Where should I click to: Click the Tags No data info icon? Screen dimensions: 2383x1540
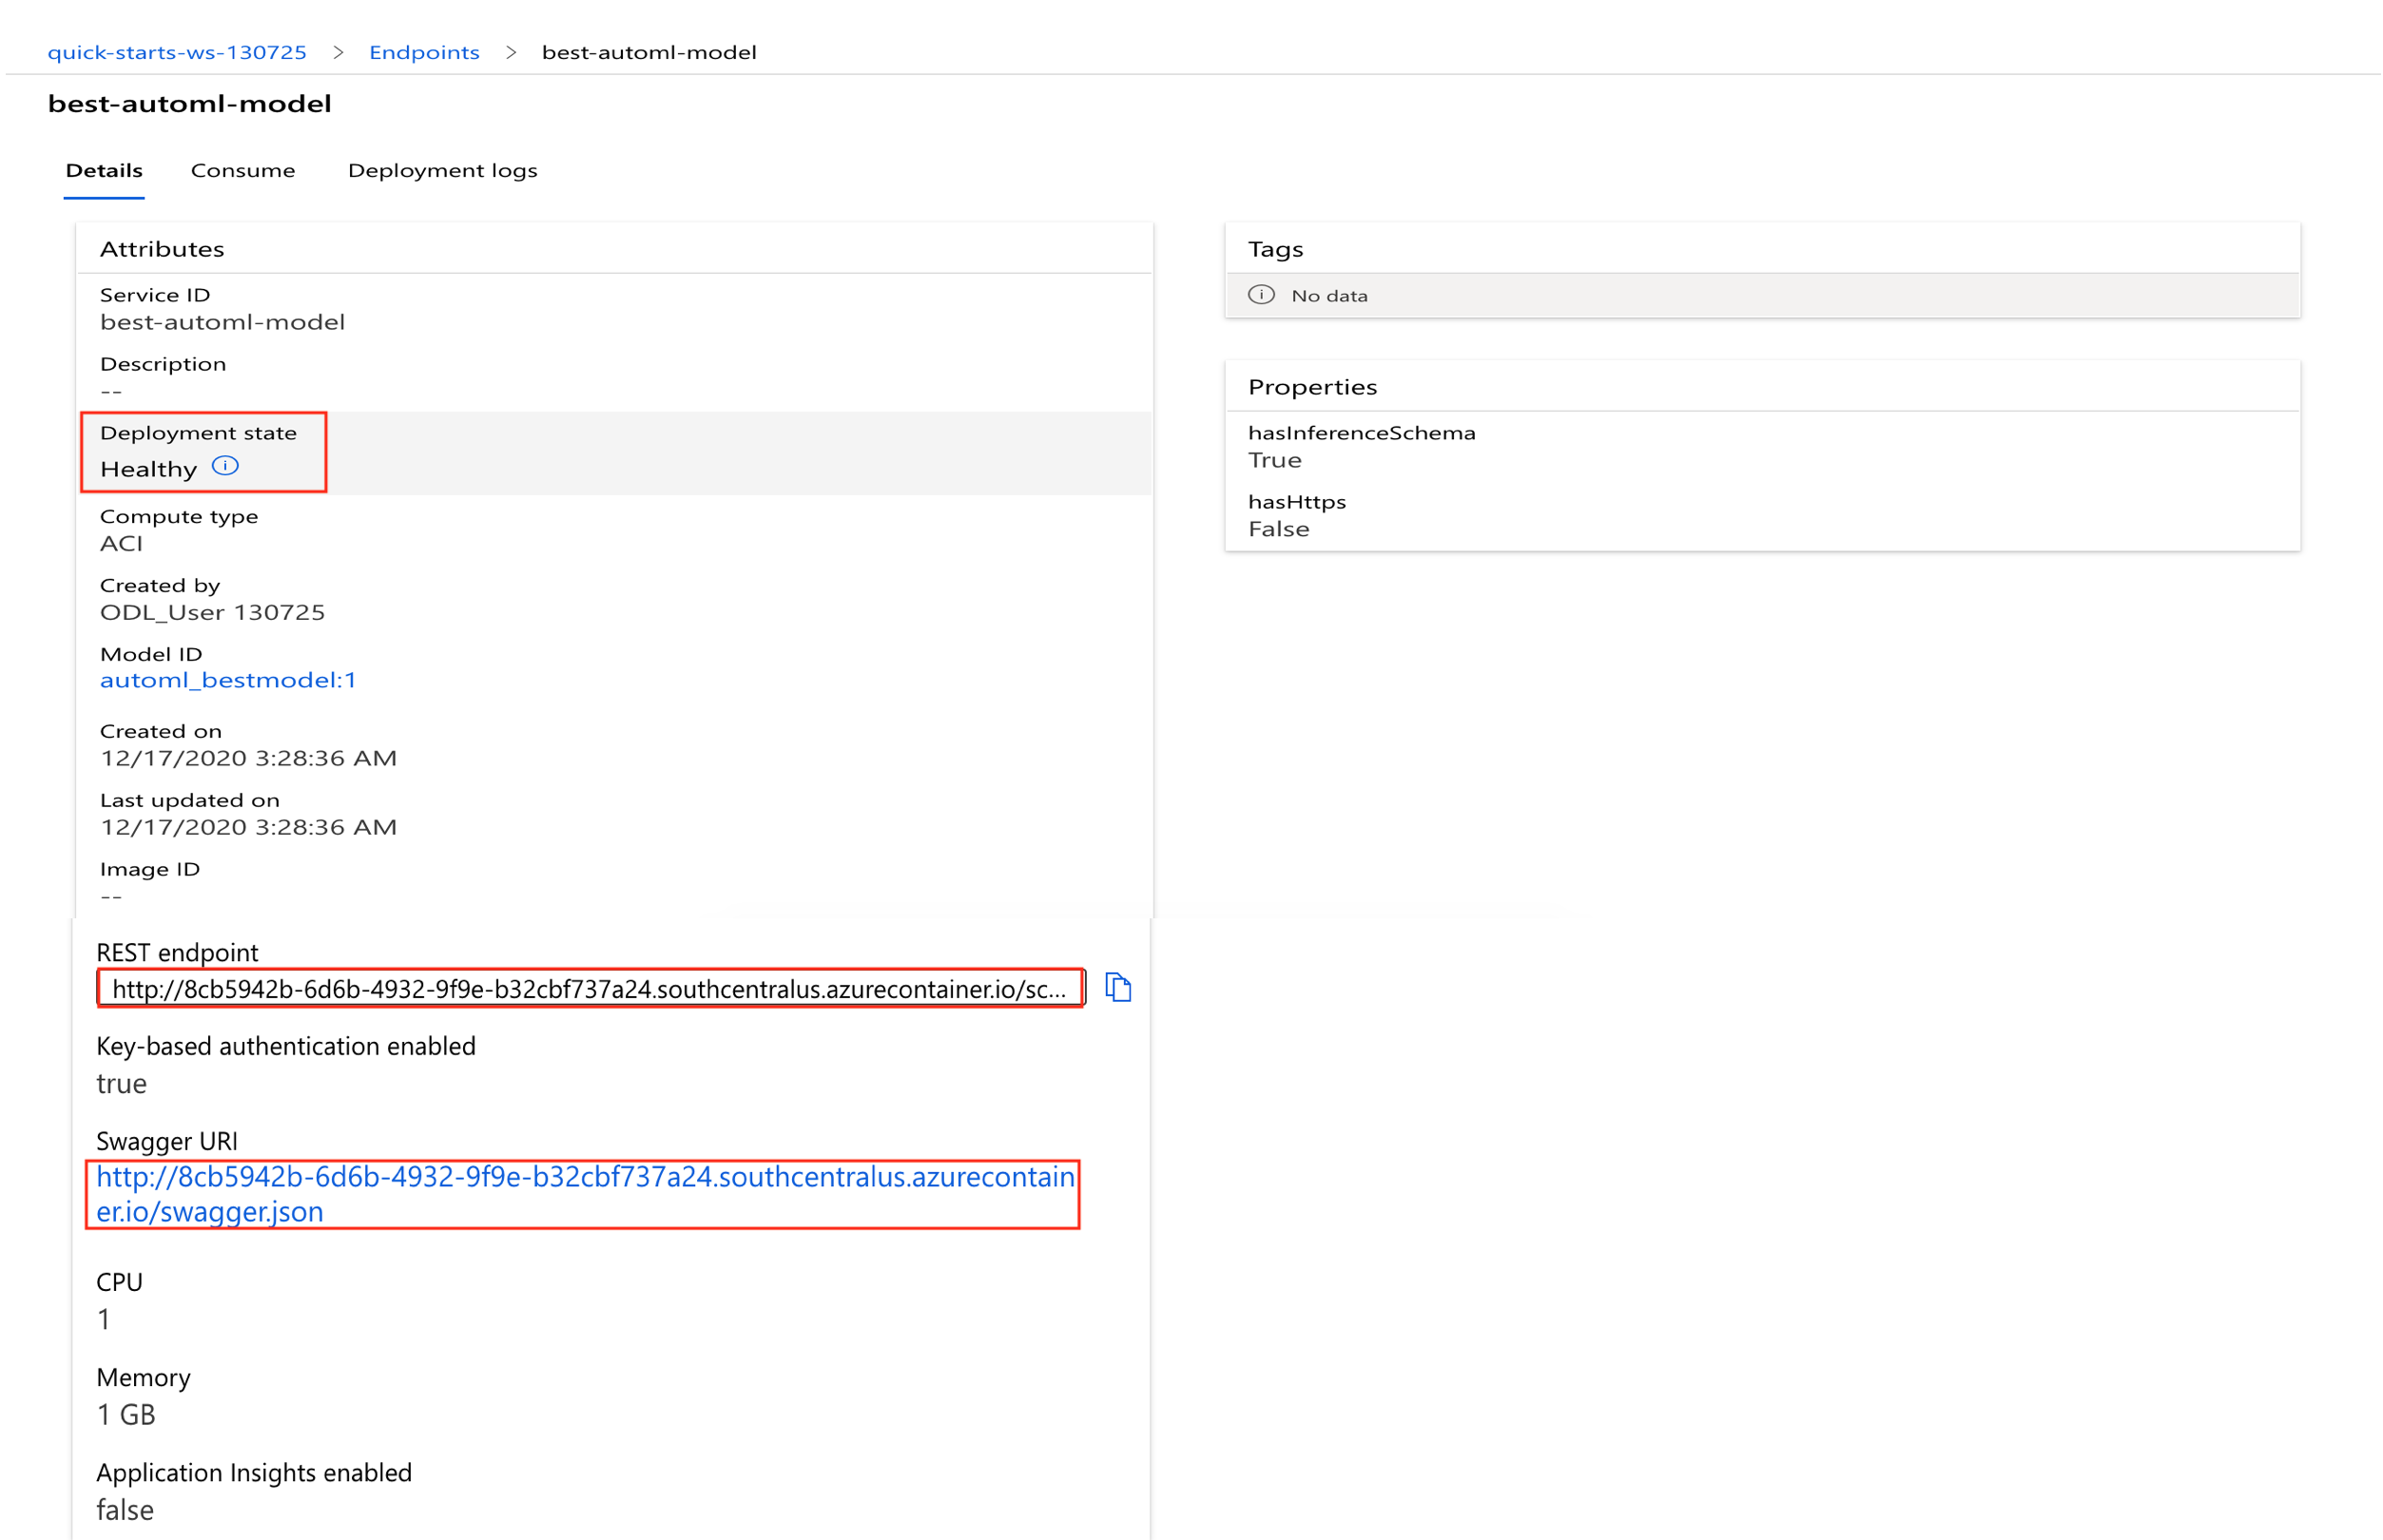pyautogui.click(x=1261, y=295)
